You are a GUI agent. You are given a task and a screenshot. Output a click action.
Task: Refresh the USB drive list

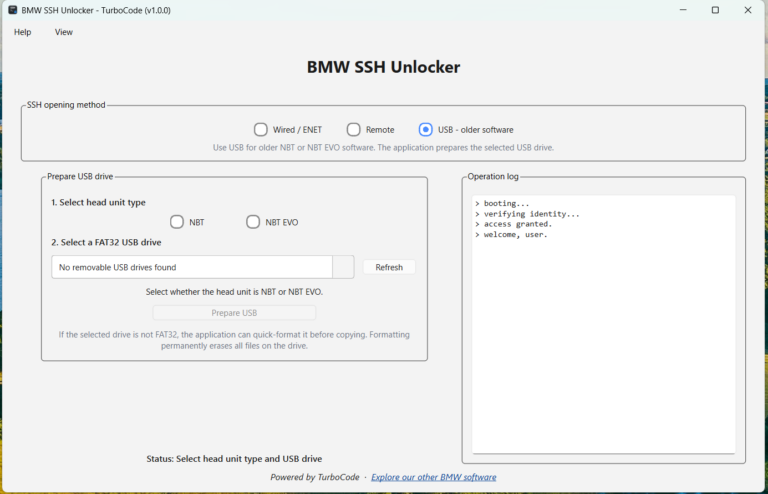(389, 267)
